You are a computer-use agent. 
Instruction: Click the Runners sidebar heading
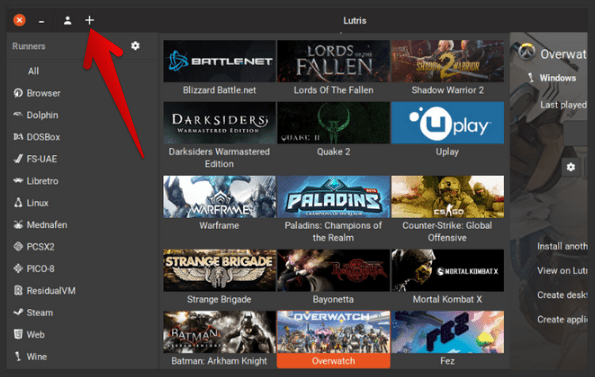pos(28,46)
